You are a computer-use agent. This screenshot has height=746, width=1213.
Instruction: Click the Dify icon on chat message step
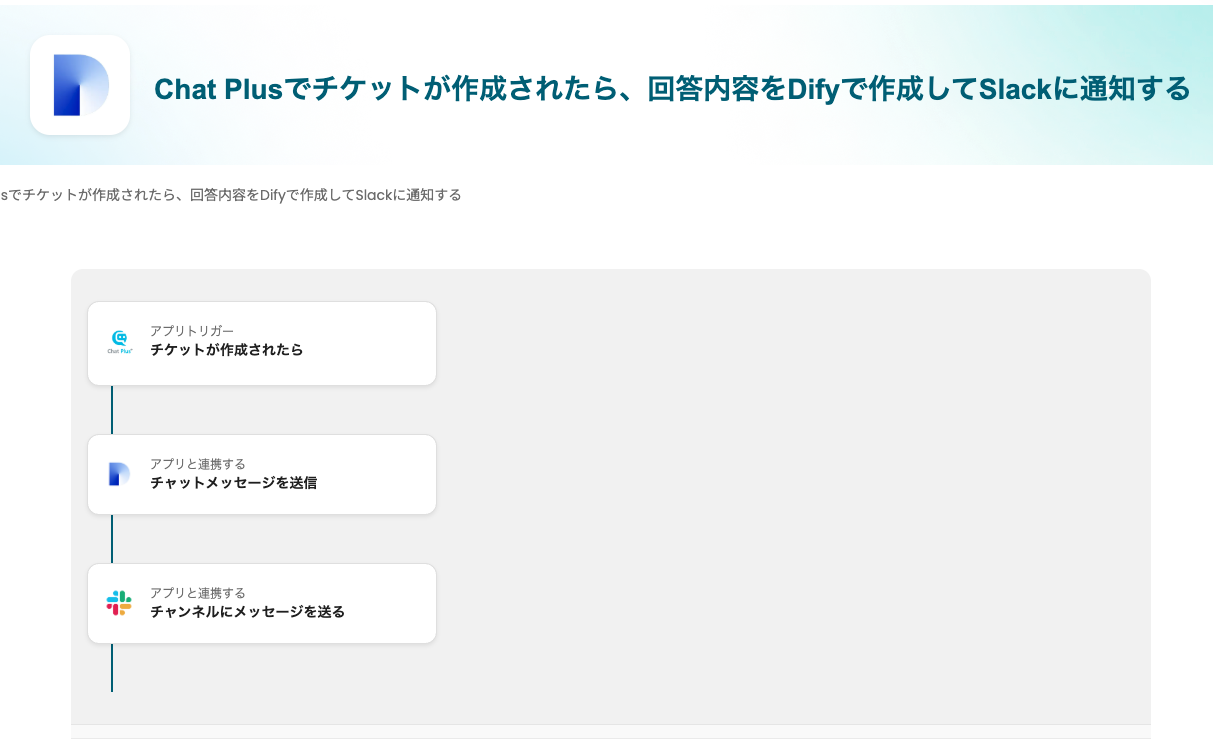coord(120,474)
